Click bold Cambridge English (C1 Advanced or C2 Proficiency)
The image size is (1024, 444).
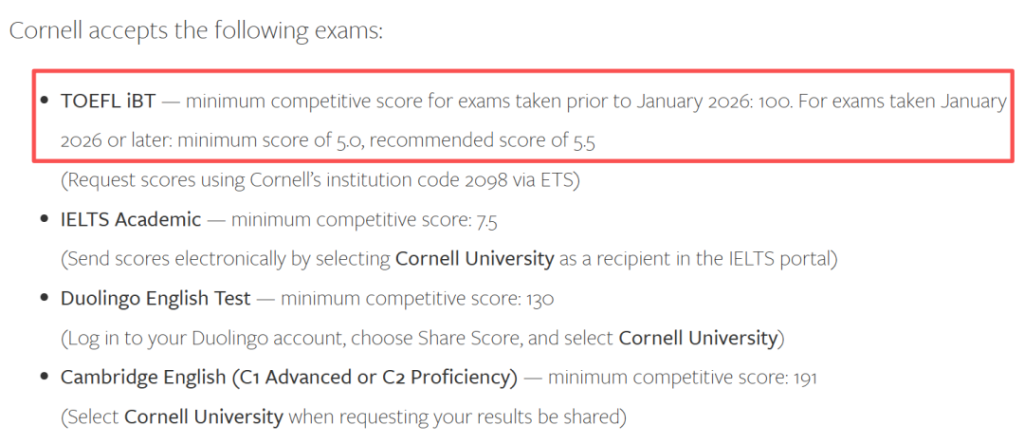(289, 378)
